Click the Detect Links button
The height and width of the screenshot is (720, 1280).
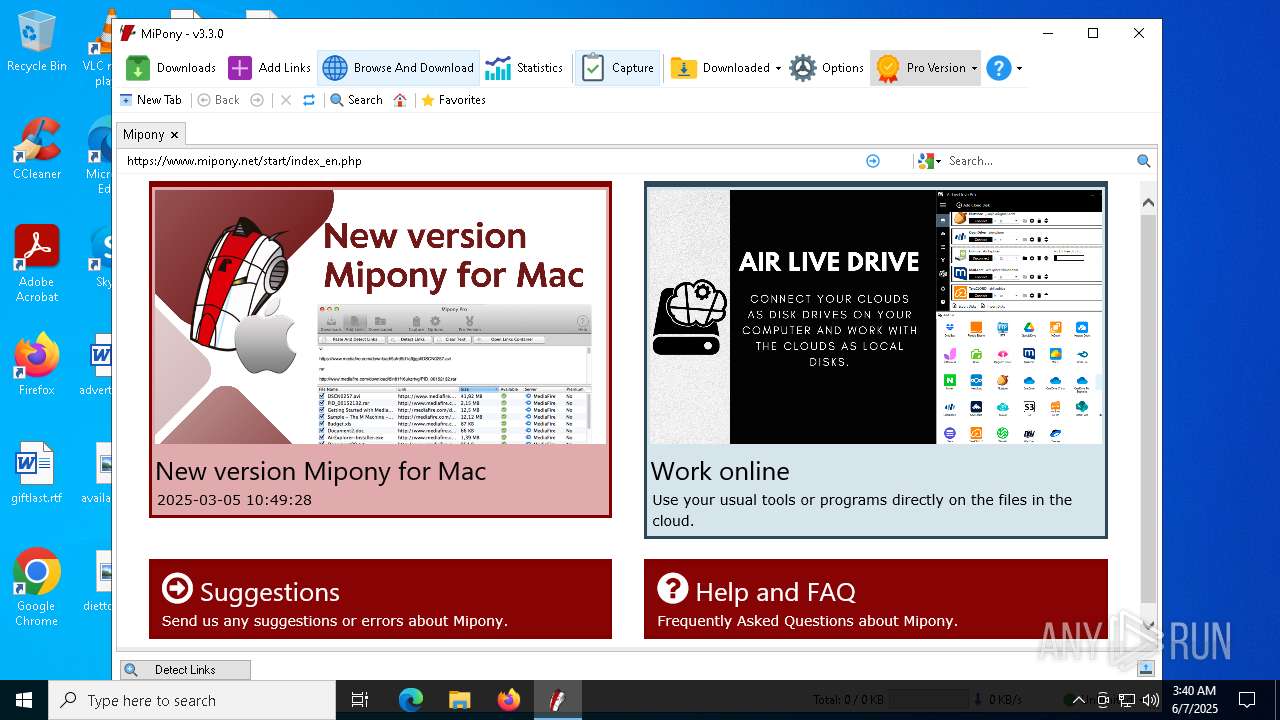185,670
